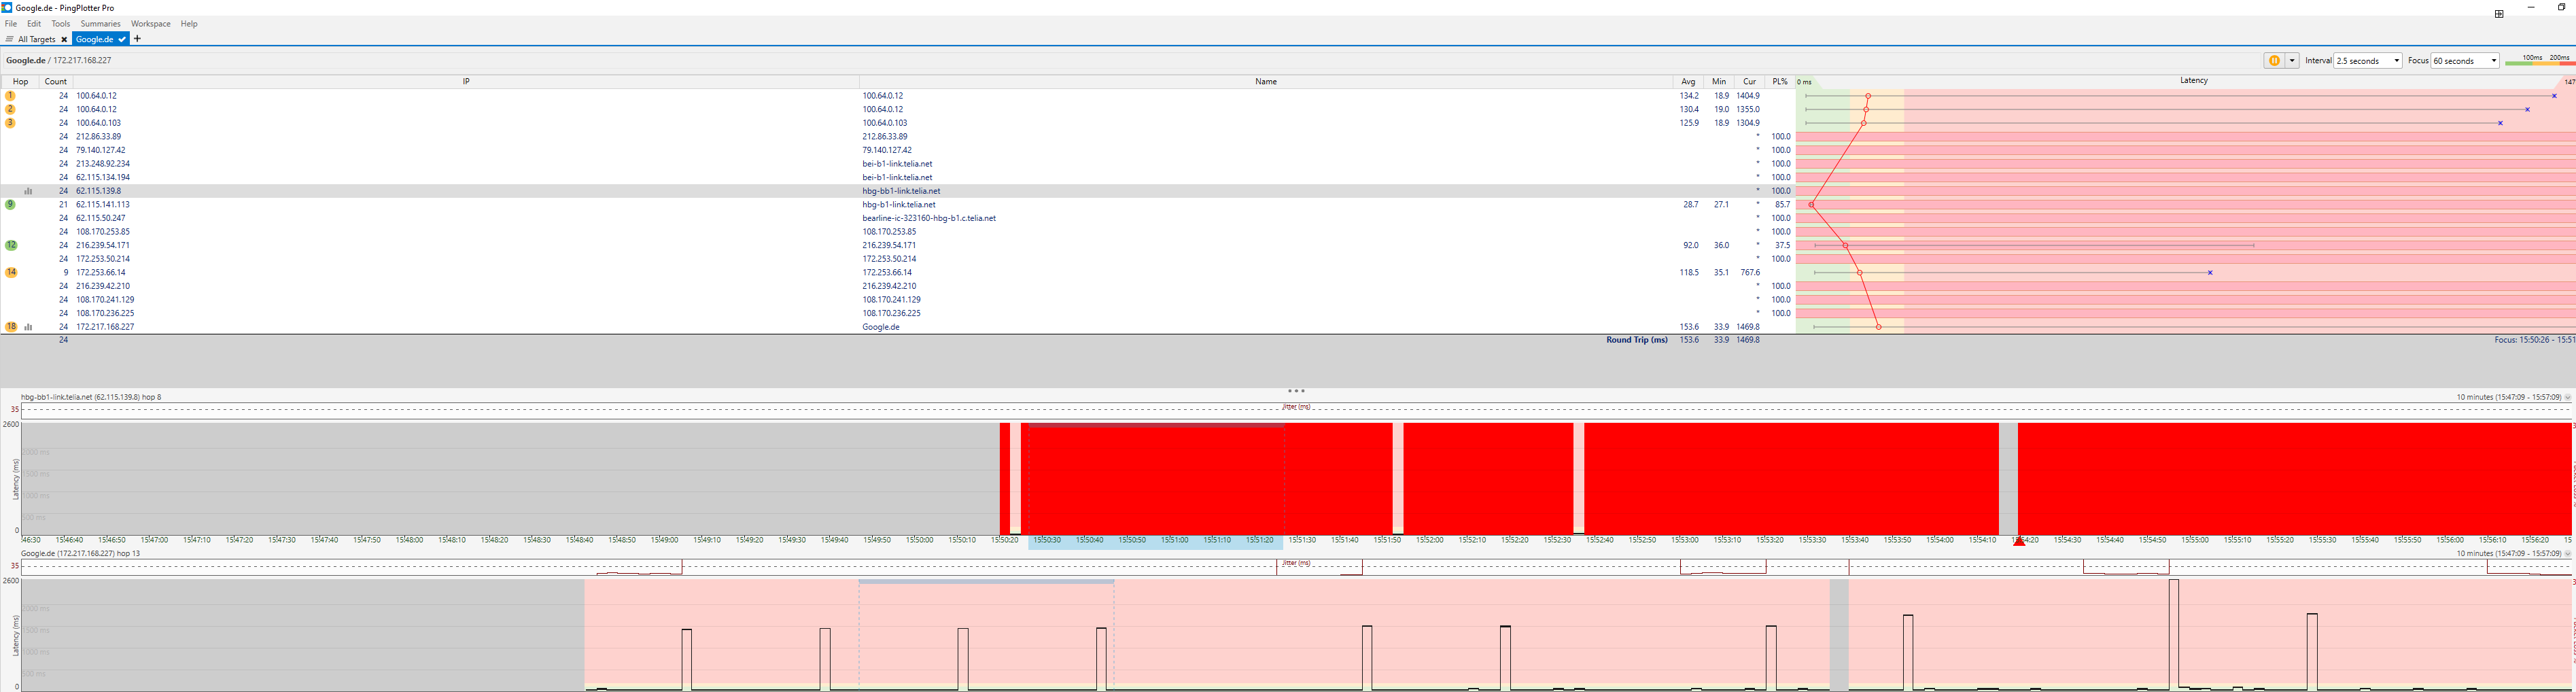
Task: Click bearline-ic-323160-hbg-b1.c.telia.net name
Action: 929,218
